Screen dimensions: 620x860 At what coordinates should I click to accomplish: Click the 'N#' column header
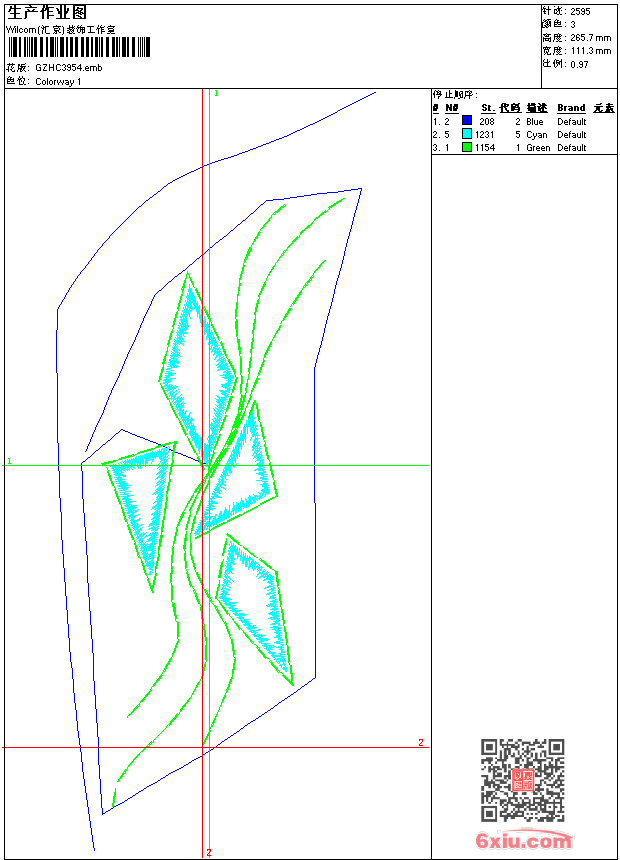pos(452,108)
